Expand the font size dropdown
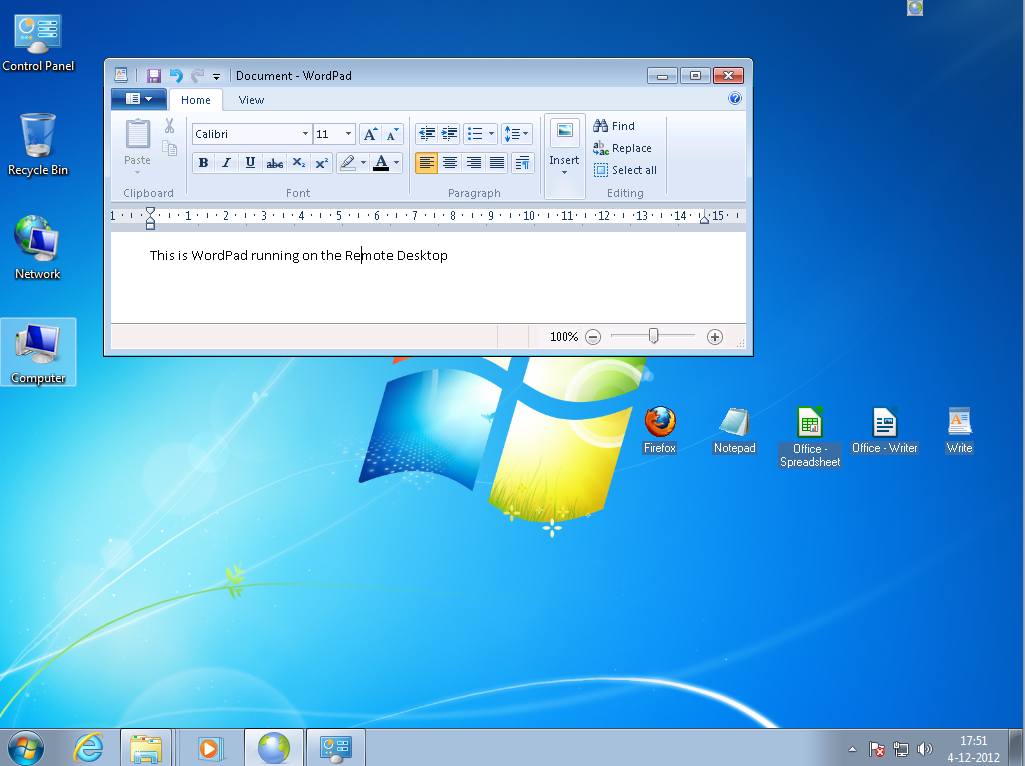Image resolution: width=1025 pixels, height=766 pixels. point(348,134)
